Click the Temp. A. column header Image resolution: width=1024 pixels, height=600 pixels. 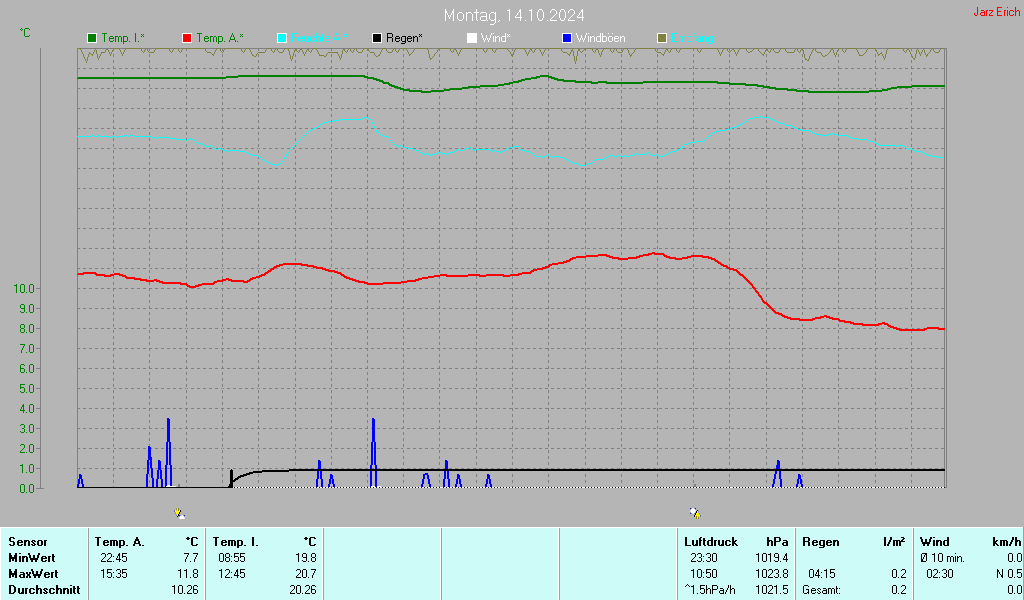coord(120,542)
